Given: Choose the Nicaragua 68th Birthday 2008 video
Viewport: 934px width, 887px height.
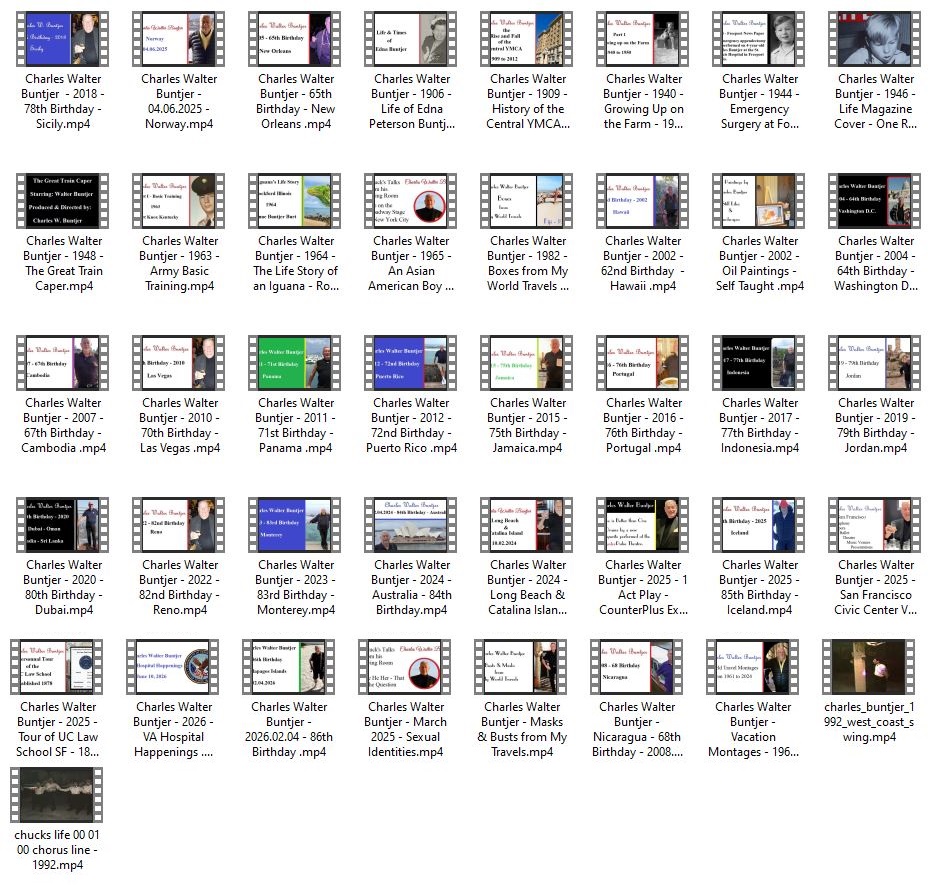Looking at the screenshot, I should pyautogui.click(x=637, y=667).
